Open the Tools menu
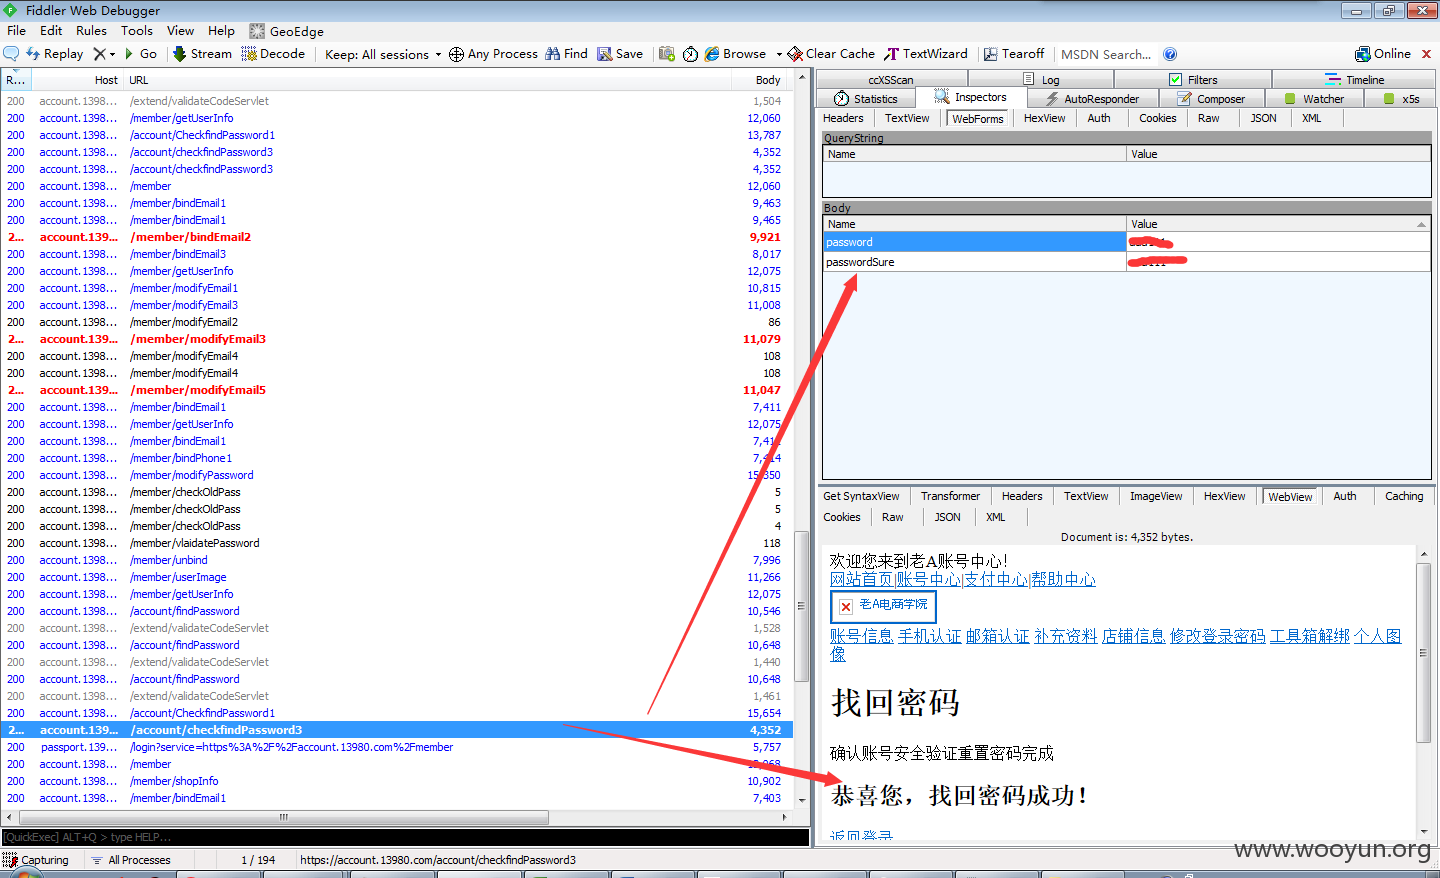1440x878 pixels. coord(137,31)
